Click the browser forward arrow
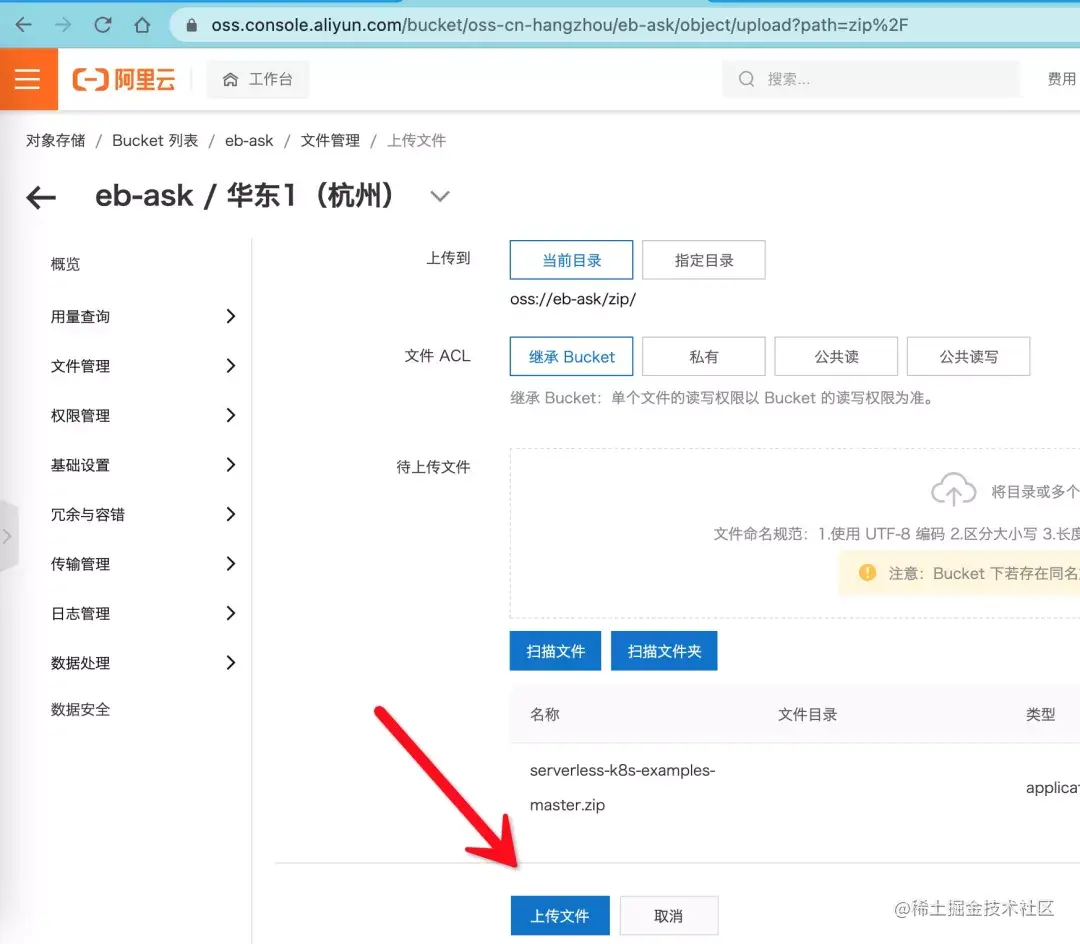The height and width of the screenshot is (944, 1080). coord(63,25)
